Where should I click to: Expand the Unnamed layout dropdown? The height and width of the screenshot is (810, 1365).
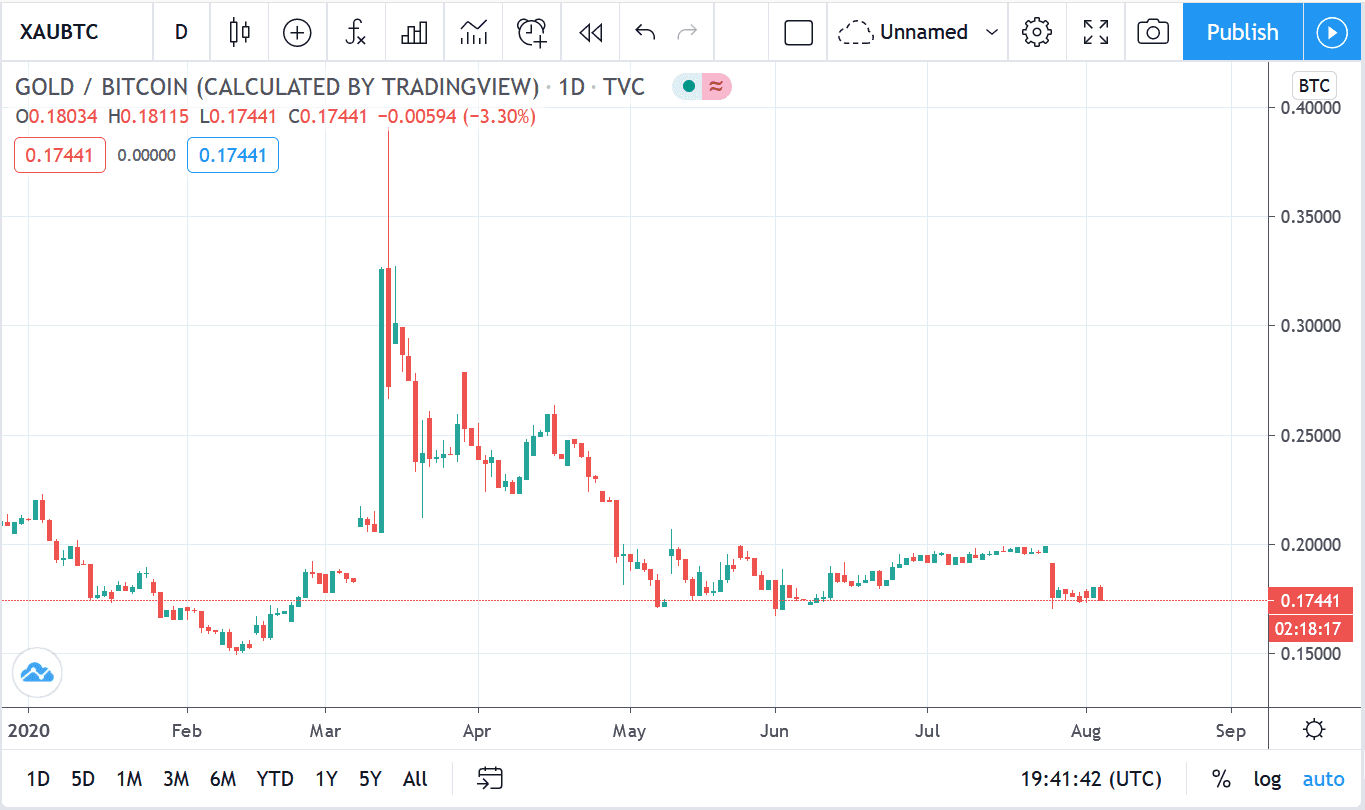(991, 32)
